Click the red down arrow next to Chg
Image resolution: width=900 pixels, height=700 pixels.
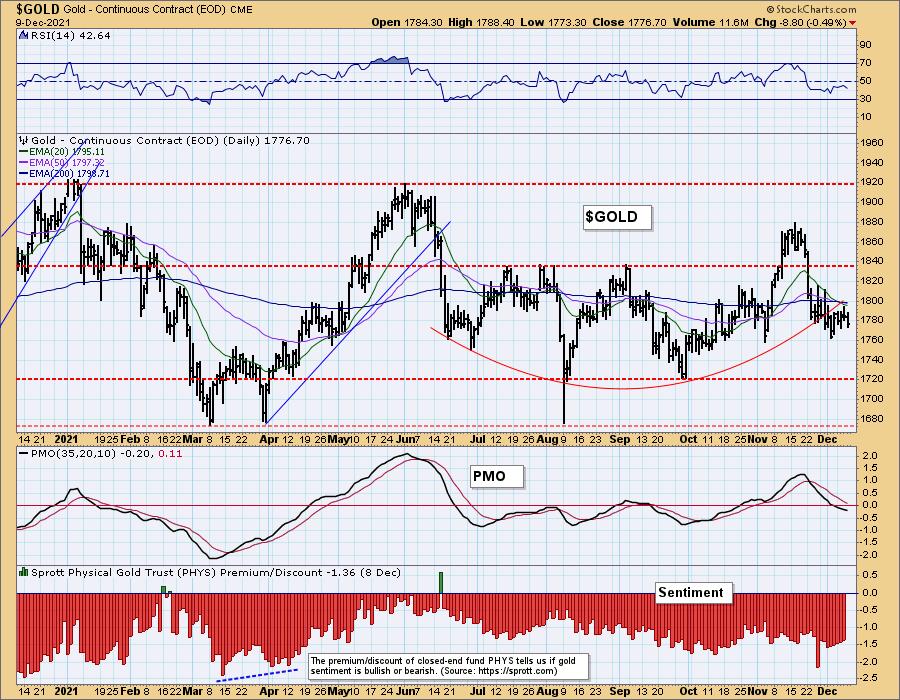(x=852, y=23)
